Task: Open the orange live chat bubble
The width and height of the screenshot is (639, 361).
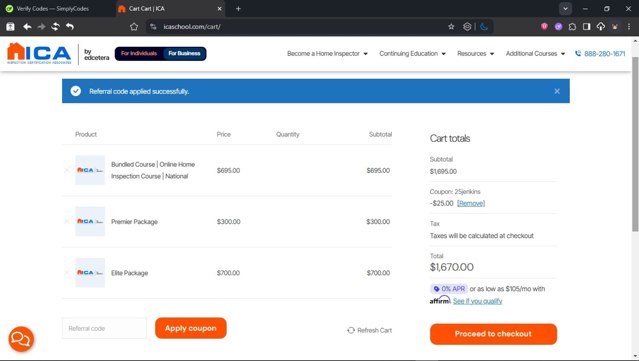Action: pyautogui.click(x=21, y=339)
